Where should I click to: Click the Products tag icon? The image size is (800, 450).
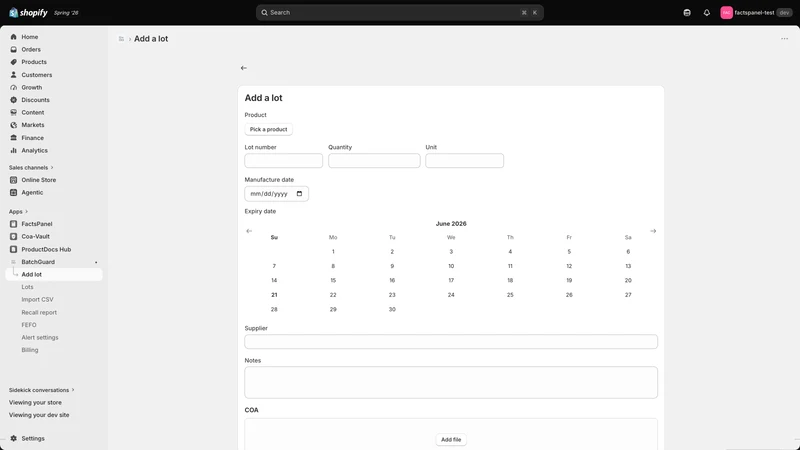[x=14, y=62]
